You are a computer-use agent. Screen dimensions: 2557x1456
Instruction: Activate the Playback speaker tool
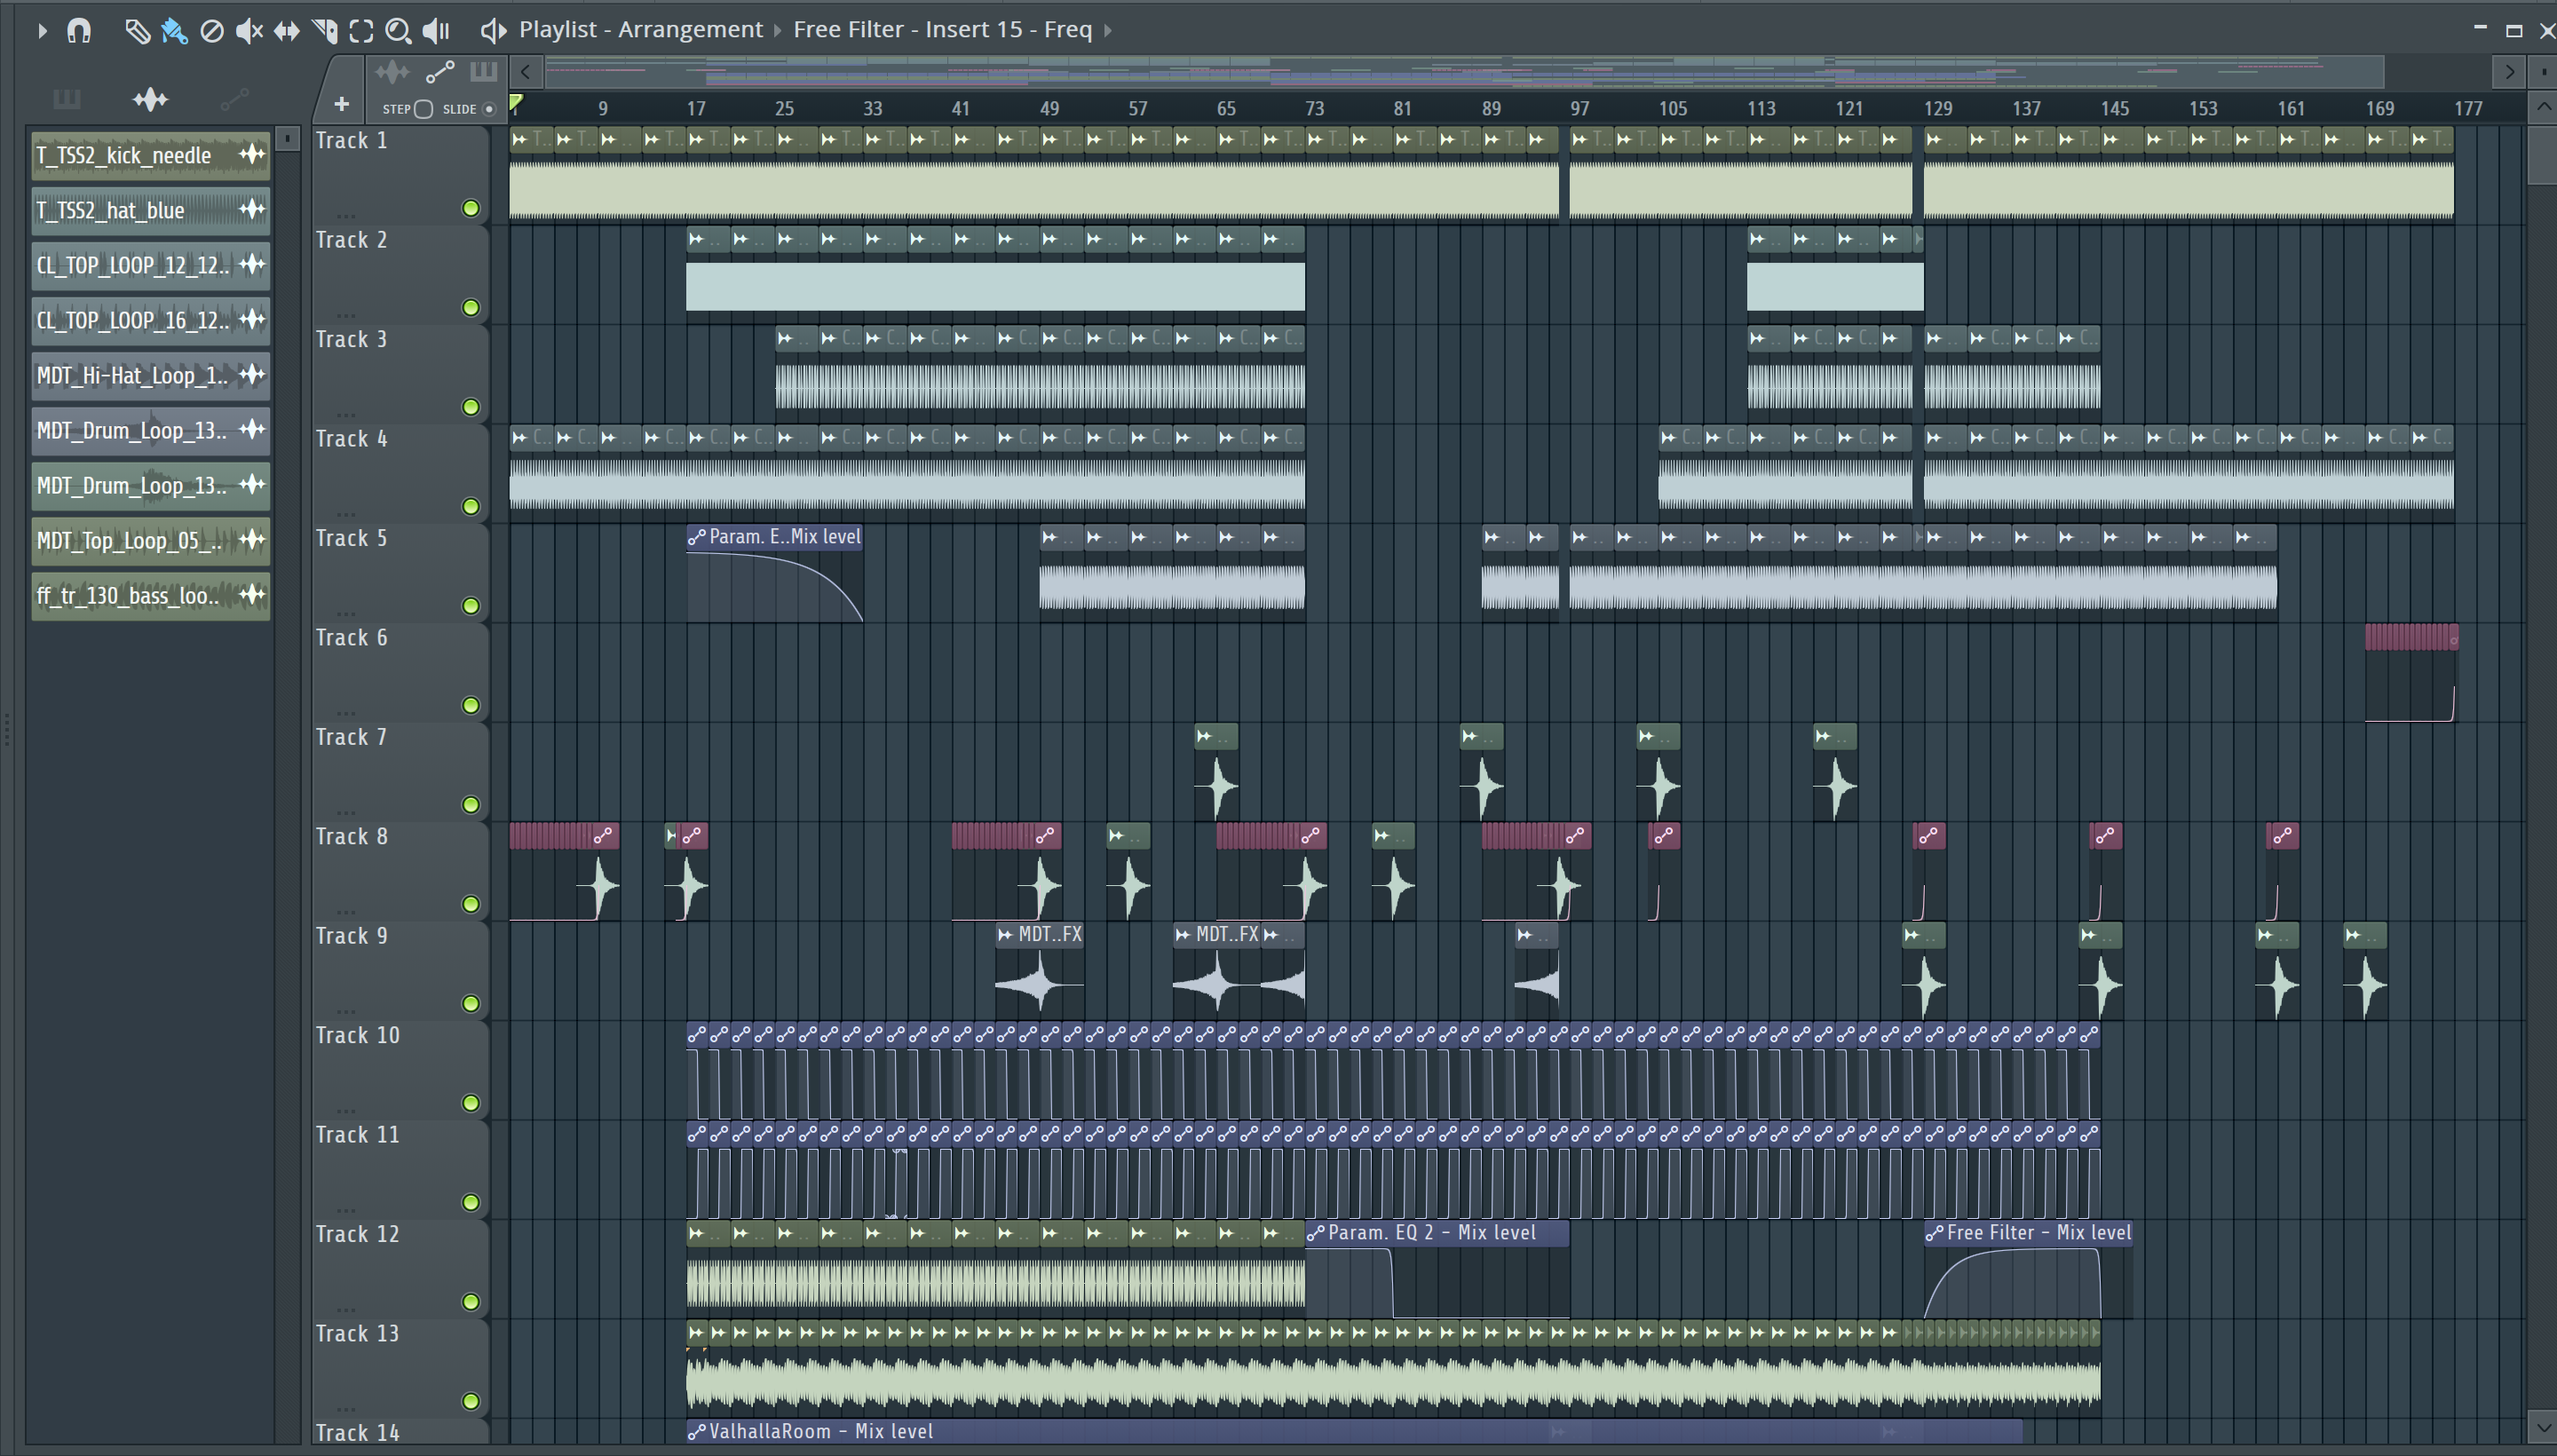pyautogui.click(x=436, y=31)
